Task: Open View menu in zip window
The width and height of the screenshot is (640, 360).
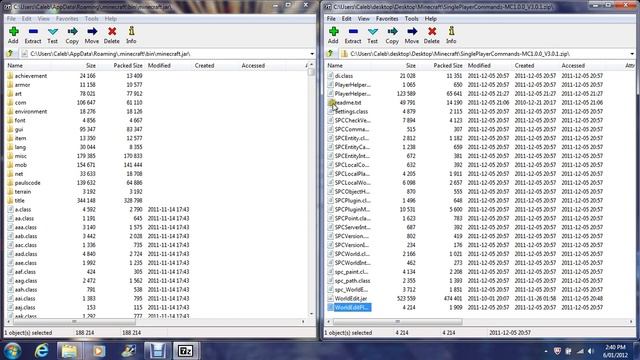Action: [x=363, y=19]
